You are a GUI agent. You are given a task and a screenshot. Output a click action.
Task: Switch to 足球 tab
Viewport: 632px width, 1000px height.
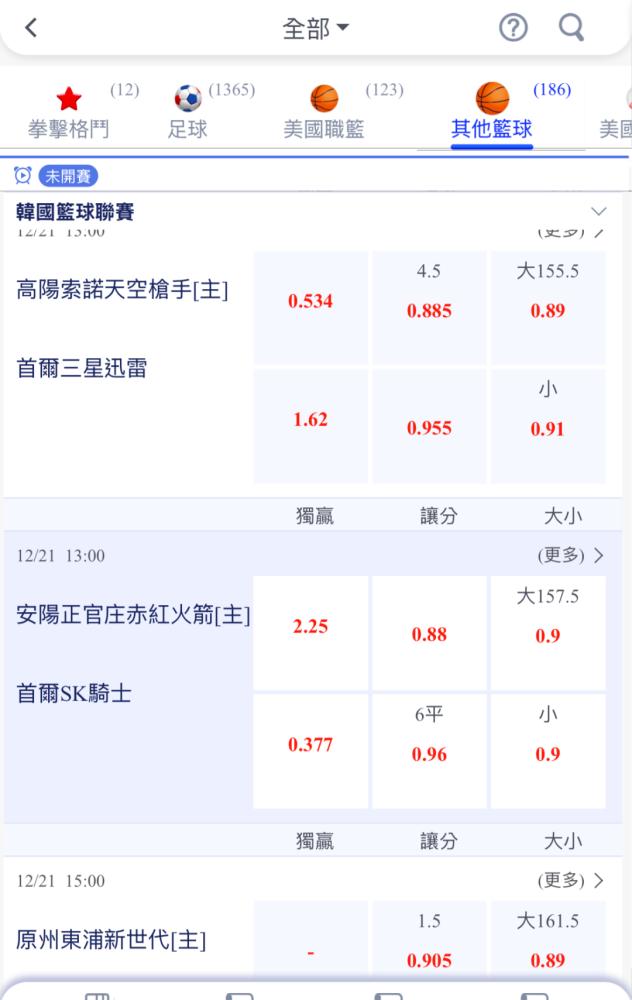click(x=187, y=129)
